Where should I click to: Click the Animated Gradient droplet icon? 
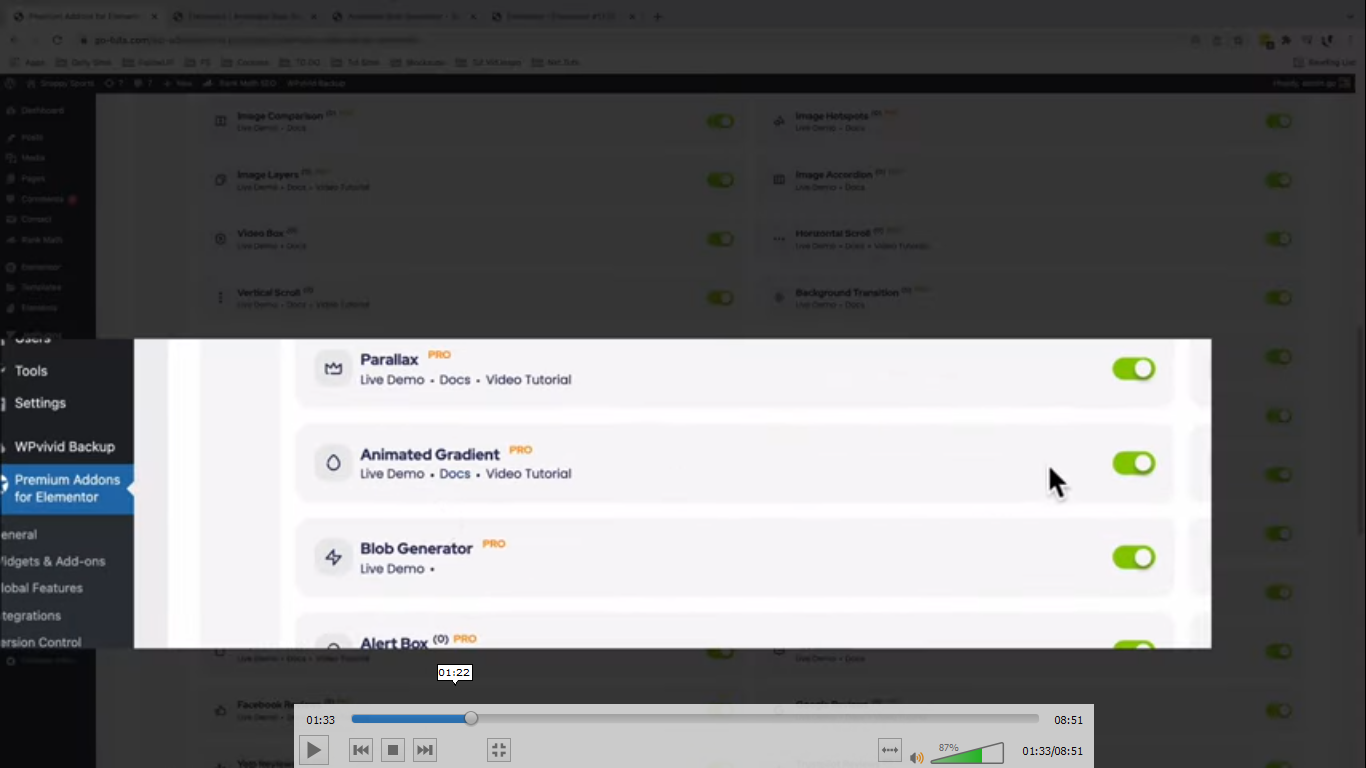pyautogui.click(x=333, y=463)
